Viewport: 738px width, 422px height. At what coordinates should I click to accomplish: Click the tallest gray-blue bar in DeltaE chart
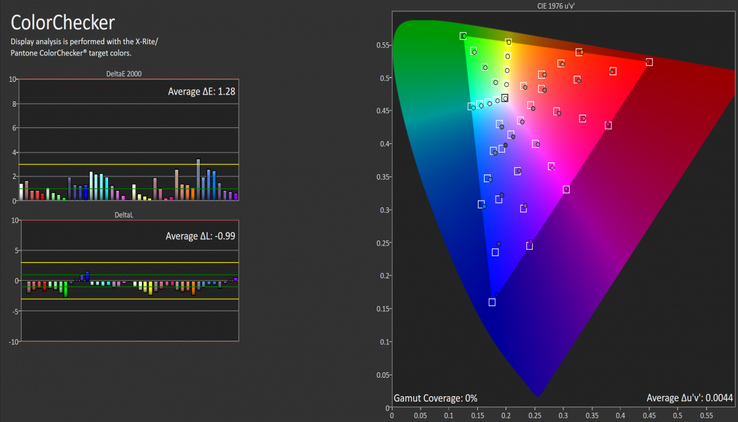click(x=198, y=180)
